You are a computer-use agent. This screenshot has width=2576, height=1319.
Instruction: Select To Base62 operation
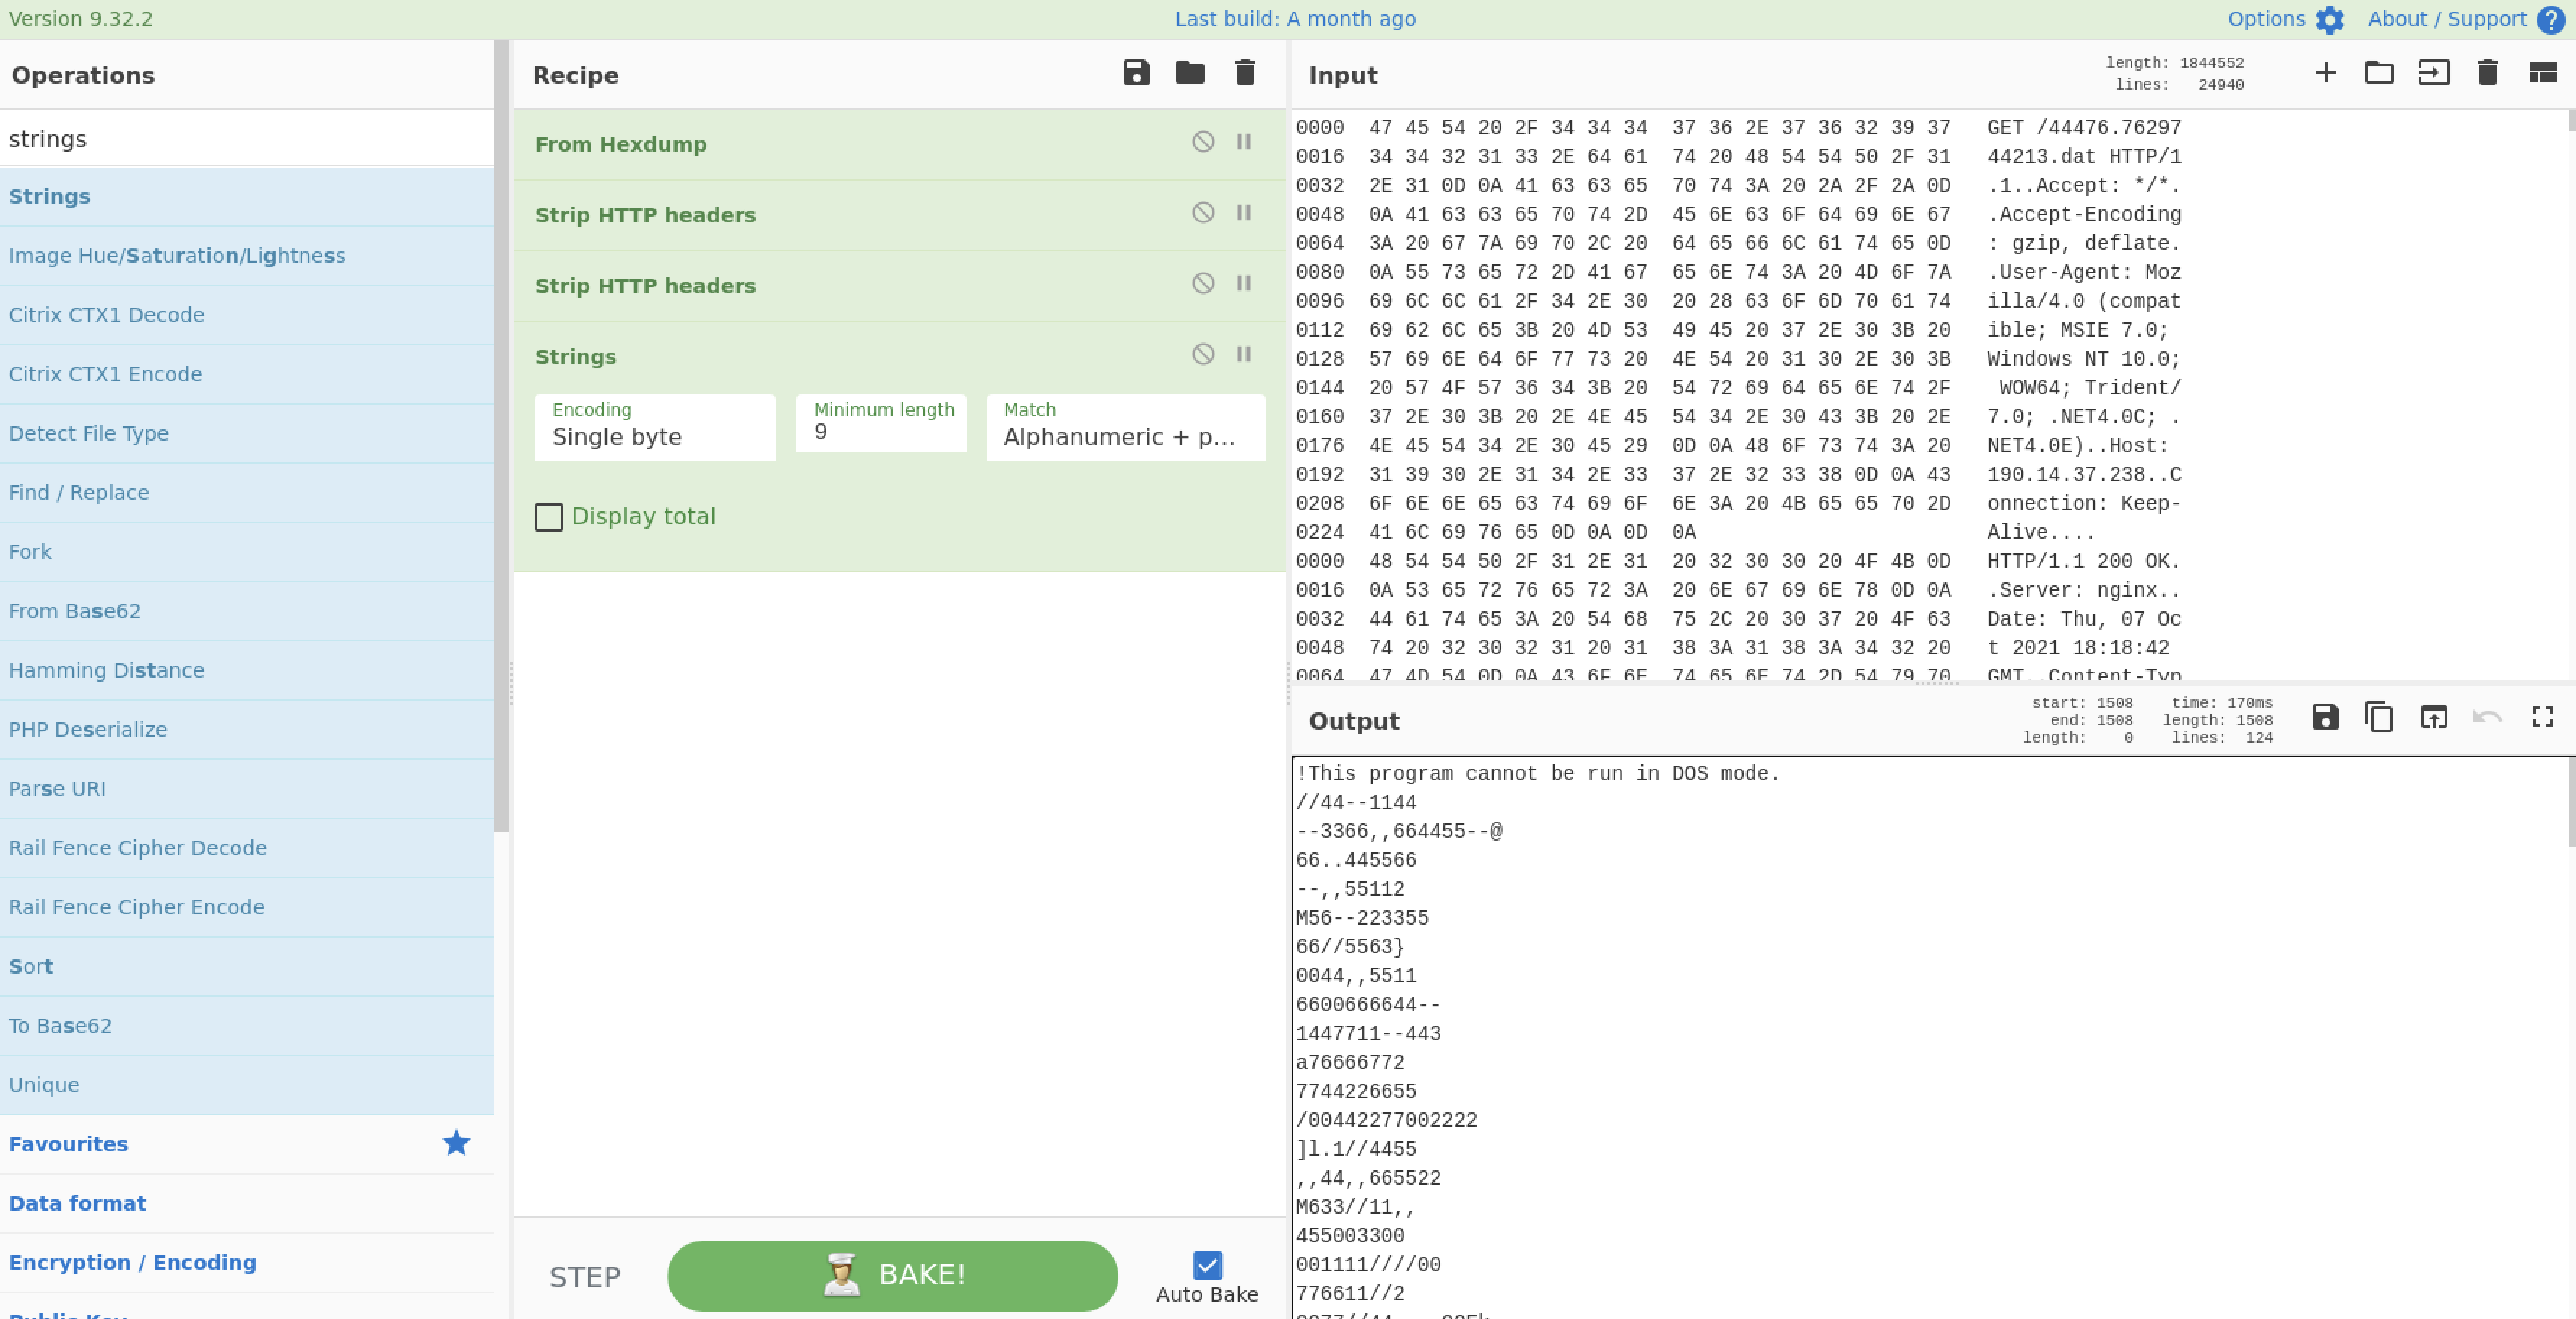pos(247,1026)
